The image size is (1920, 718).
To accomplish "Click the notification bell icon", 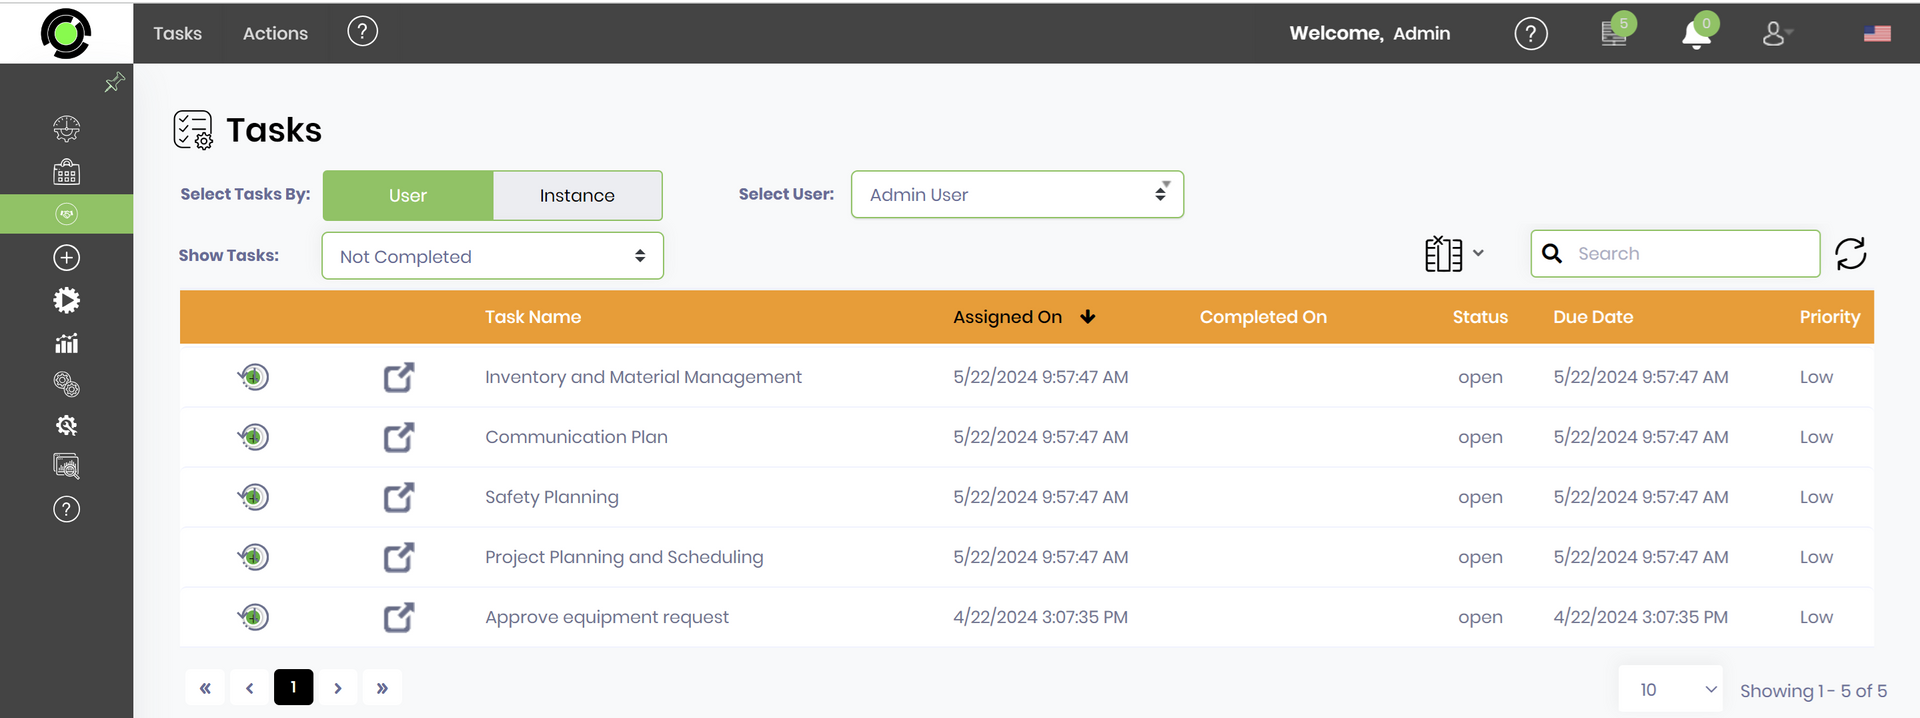I will (x=1696, y=34).
